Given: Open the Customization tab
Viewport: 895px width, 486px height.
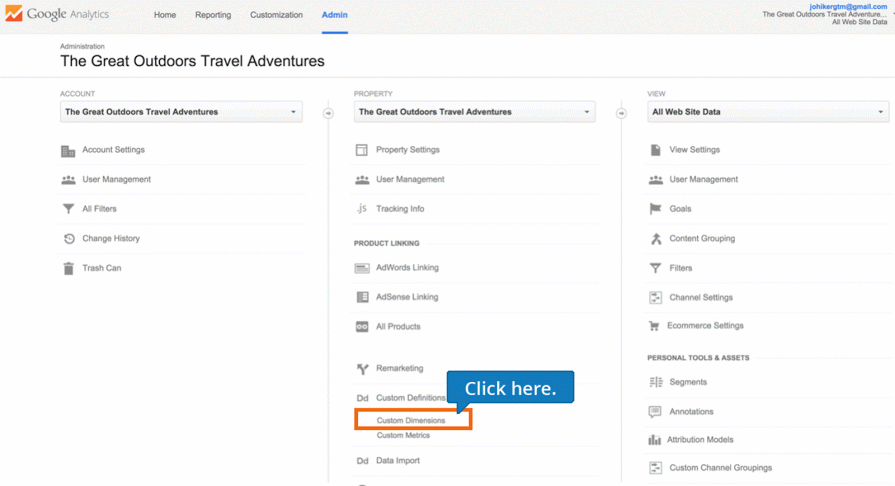Looking at the screenshot, I should 276,15.
